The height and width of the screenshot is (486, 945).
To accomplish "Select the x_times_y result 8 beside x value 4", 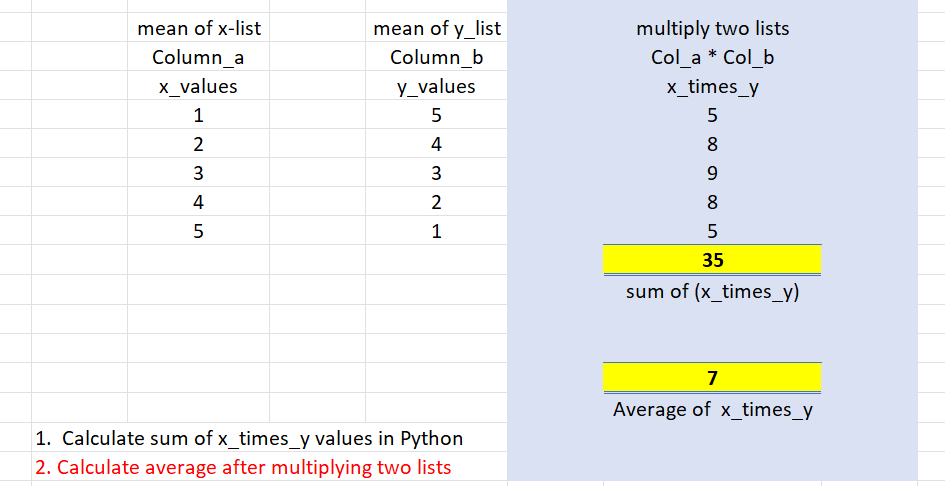I will pos(712,201).
